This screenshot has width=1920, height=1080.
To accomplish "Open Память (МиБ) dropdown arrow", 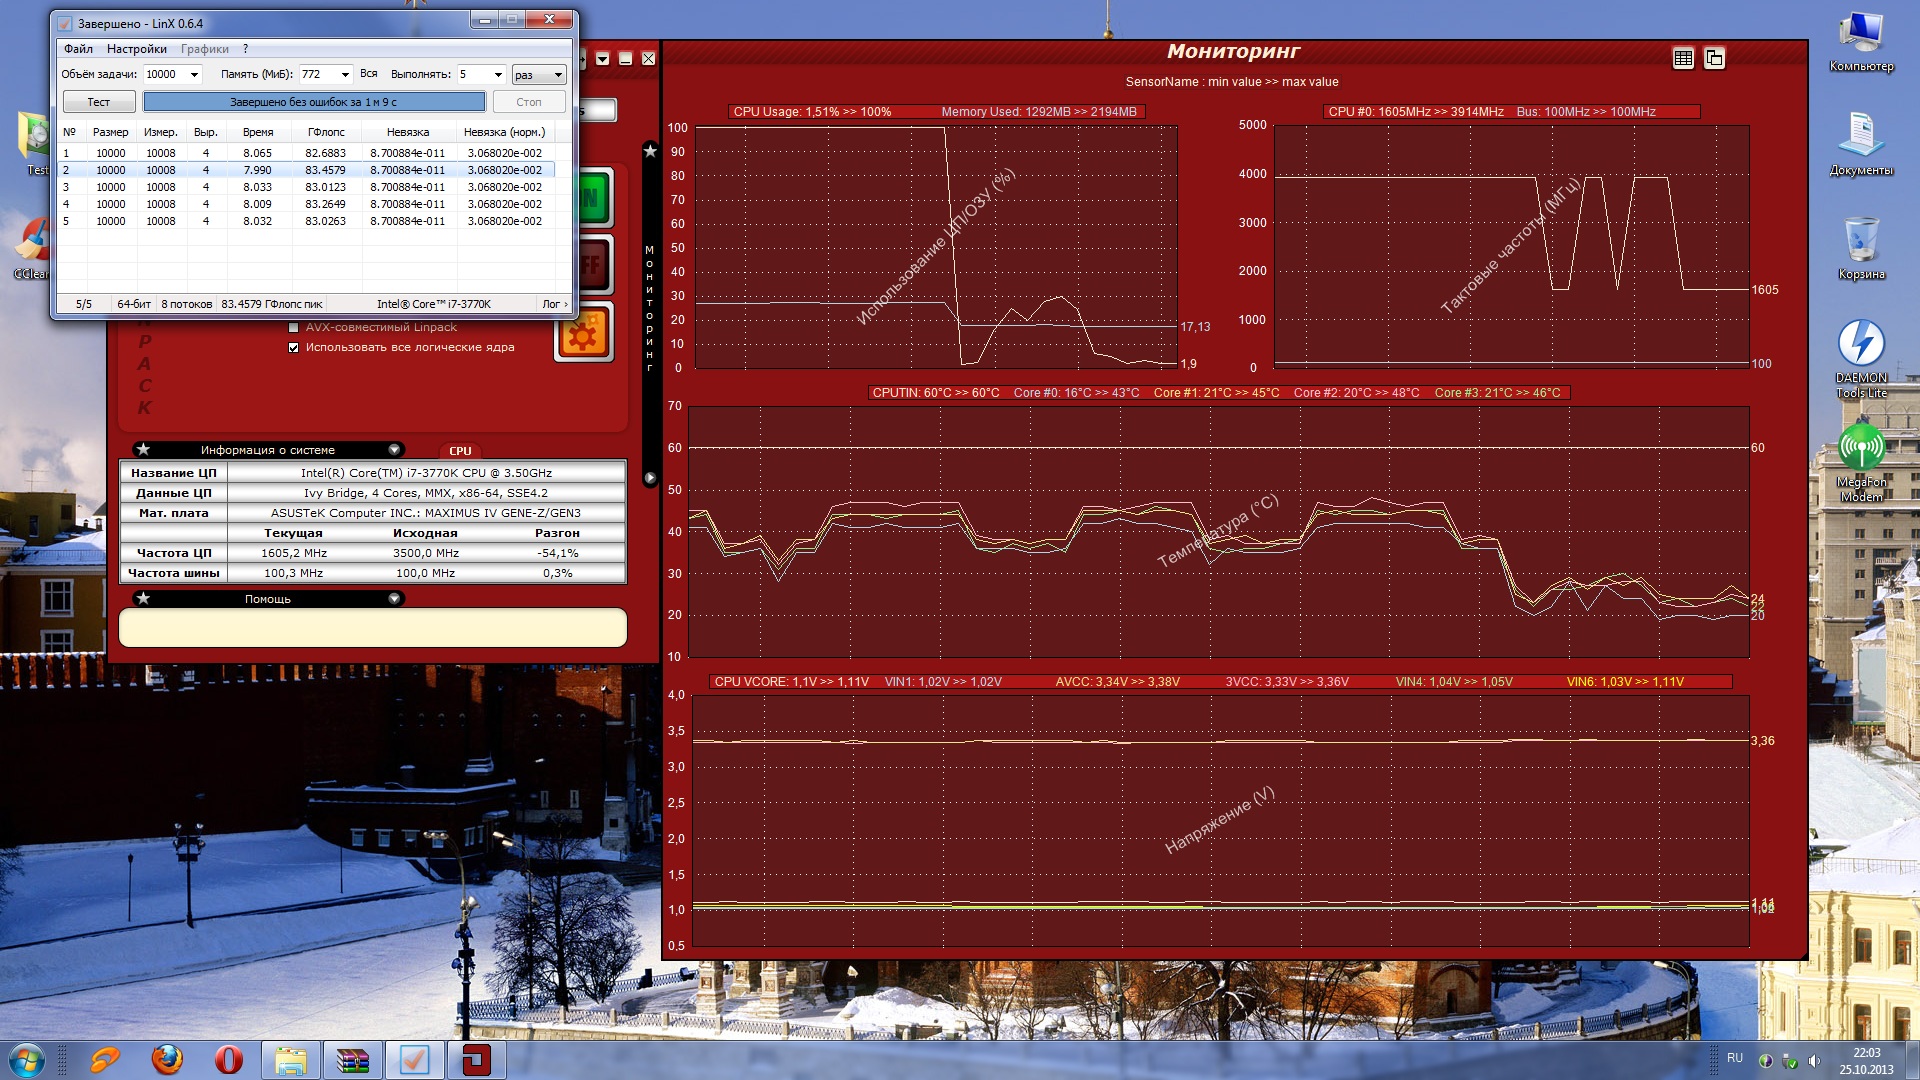I will [345, 75].
